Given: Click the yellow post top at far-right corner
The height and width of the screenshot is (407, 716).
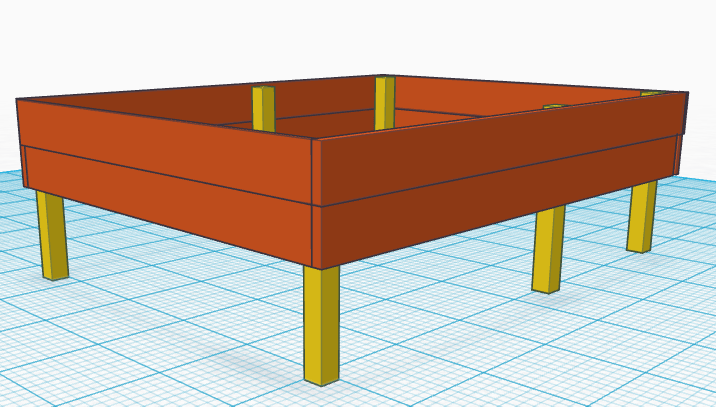Looking at the screenshot, I should click(651, 93).
